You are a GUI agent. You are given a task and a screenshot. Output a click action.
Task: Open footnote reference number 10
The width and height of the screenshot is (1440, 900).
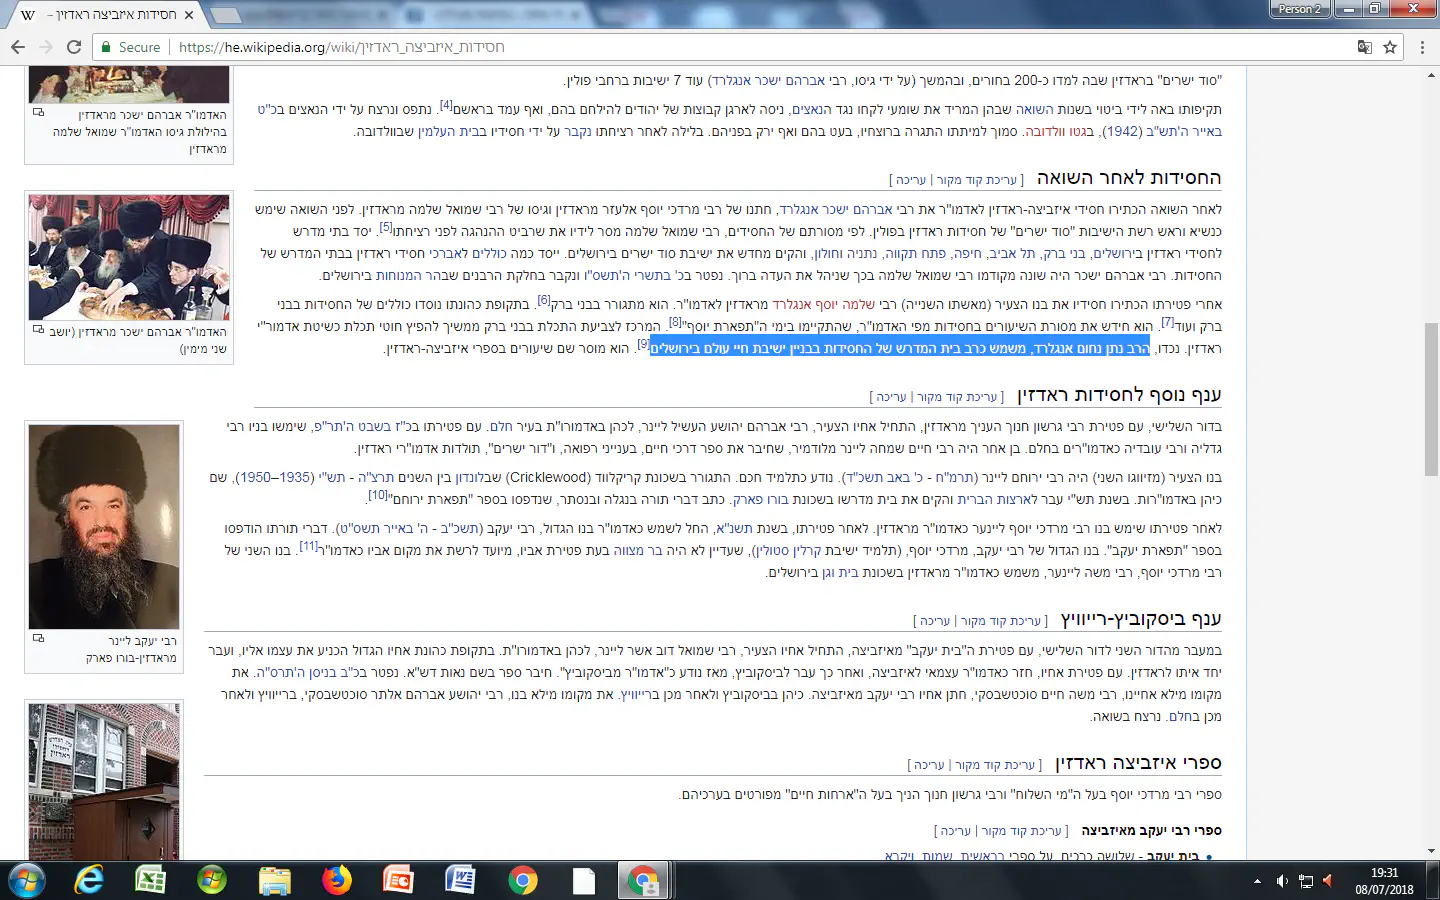[x=378, y=495]
